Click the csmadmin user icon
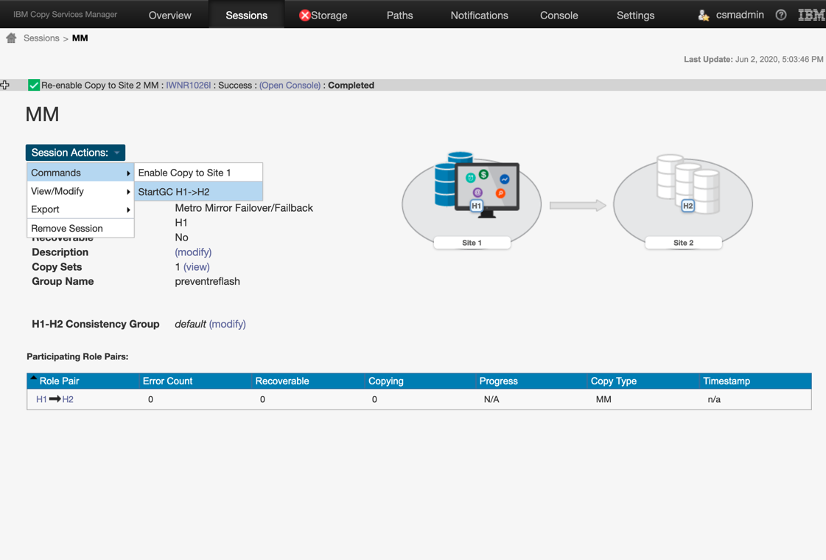The height and width of the screenshot is (560, 826). pos(703,15)
